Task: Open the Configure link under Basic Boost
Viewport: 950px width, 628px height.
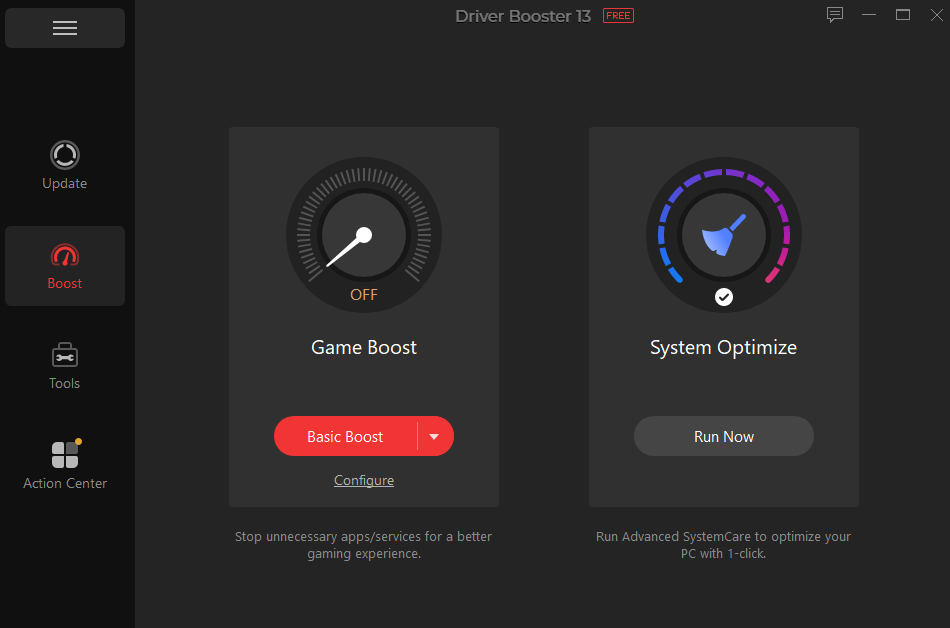Action: [x=363, y=480]
